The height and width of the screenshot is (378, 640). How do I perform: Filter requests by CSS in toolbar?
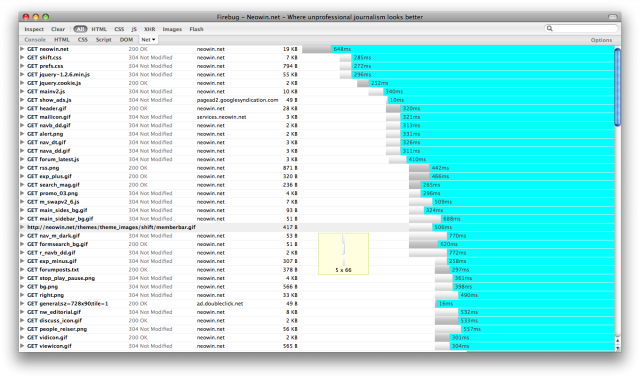coord(119,29)
